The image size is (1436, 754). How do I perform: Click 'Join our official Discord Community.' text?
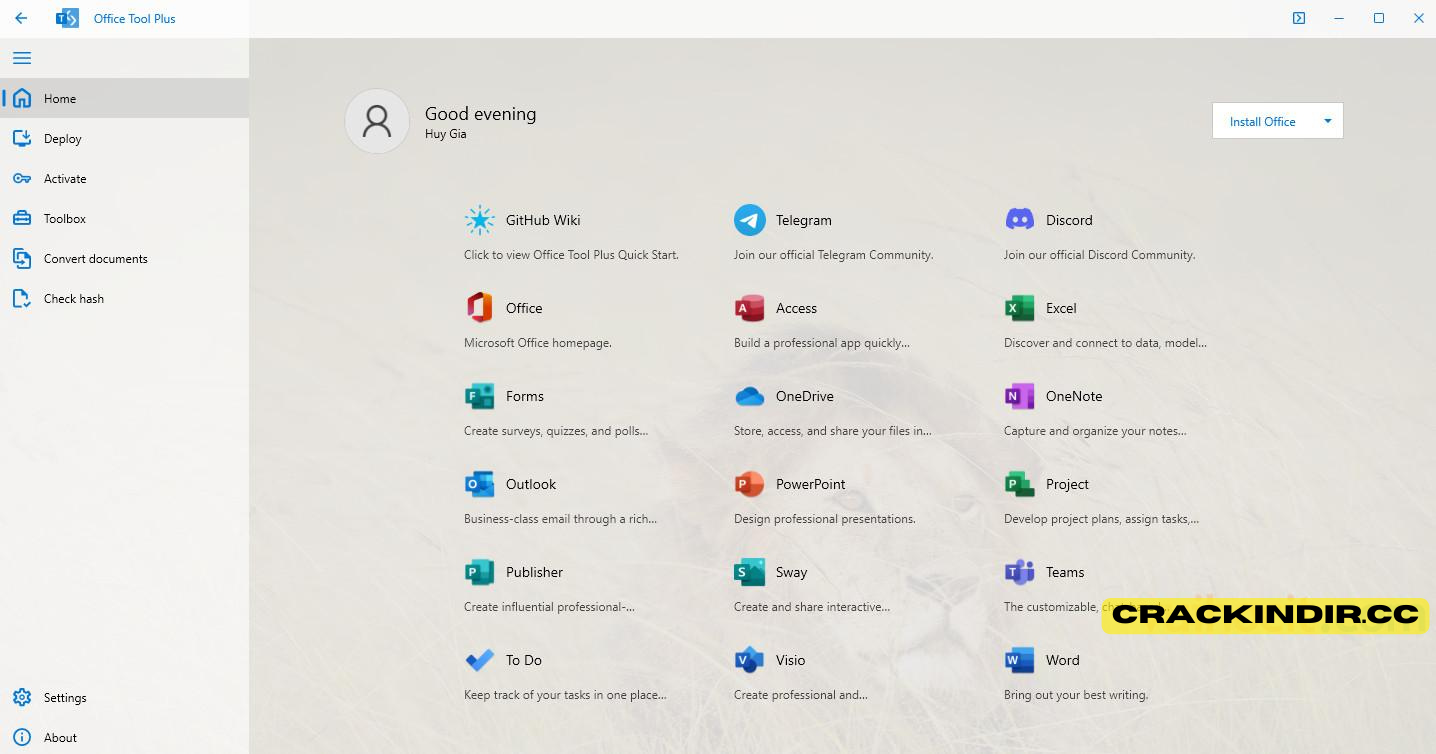[1100, 255]
